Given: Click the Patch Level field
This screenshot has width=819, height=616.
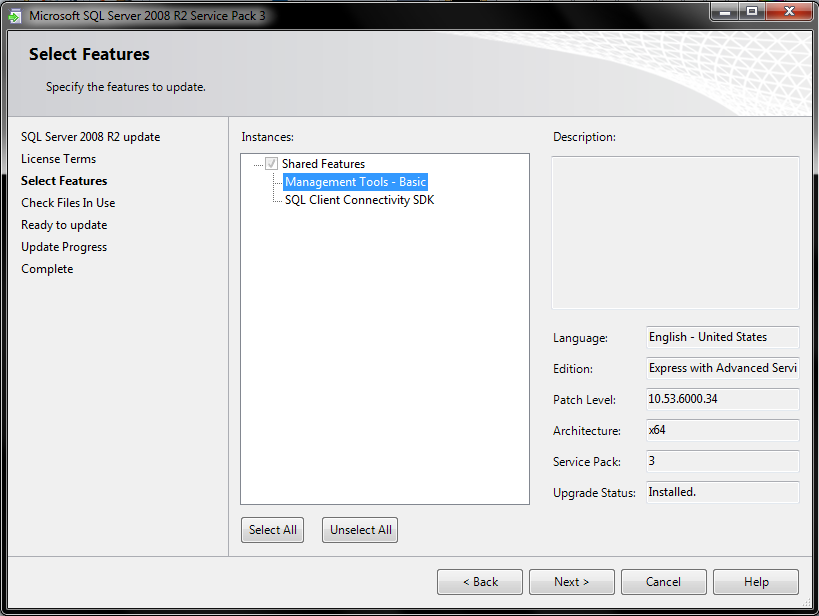Looking at the screenshot, I should coord(723,399).
